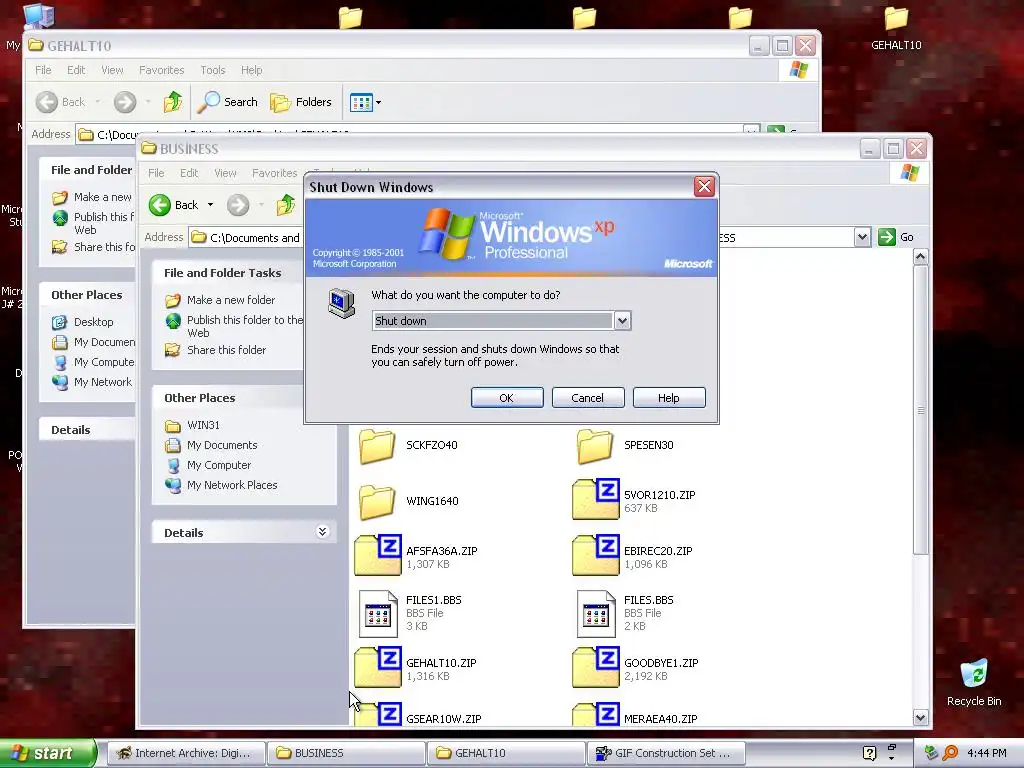The image size is (1024, 768).
Task: Switch to BUSINESS taskbar button
Action: click(346, 753)
